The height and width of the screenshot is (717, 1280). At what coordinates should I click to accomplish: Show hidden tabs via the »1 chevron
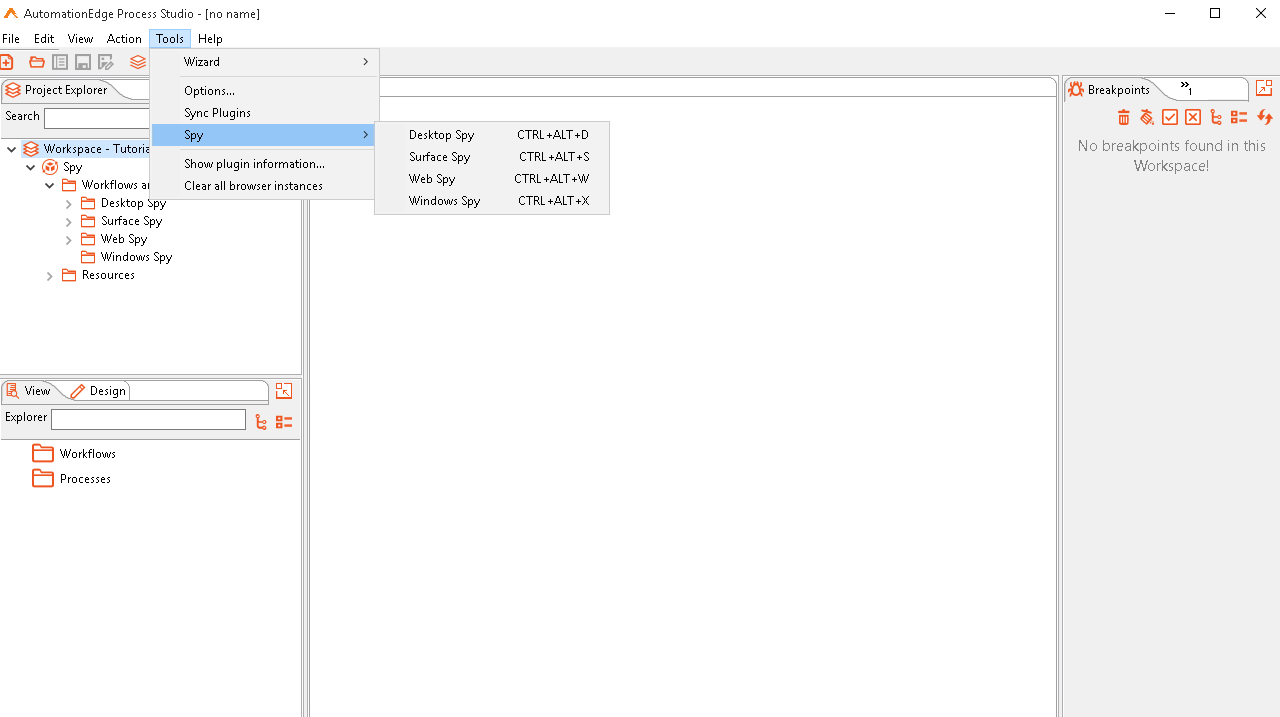tap(1187, 88)
